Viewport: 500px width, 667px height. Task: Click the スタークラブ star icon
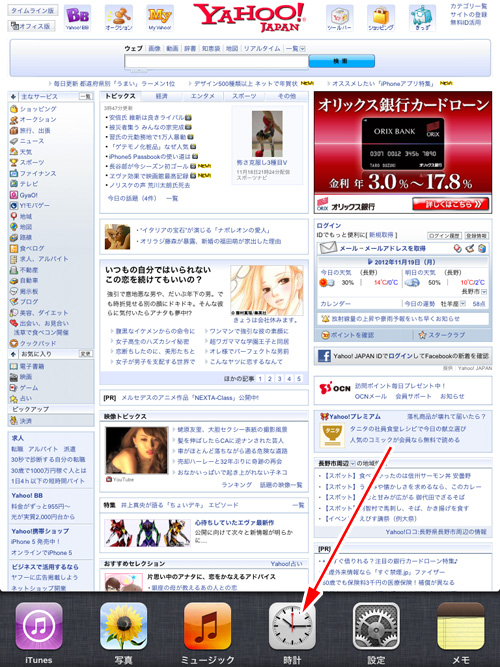422,335
